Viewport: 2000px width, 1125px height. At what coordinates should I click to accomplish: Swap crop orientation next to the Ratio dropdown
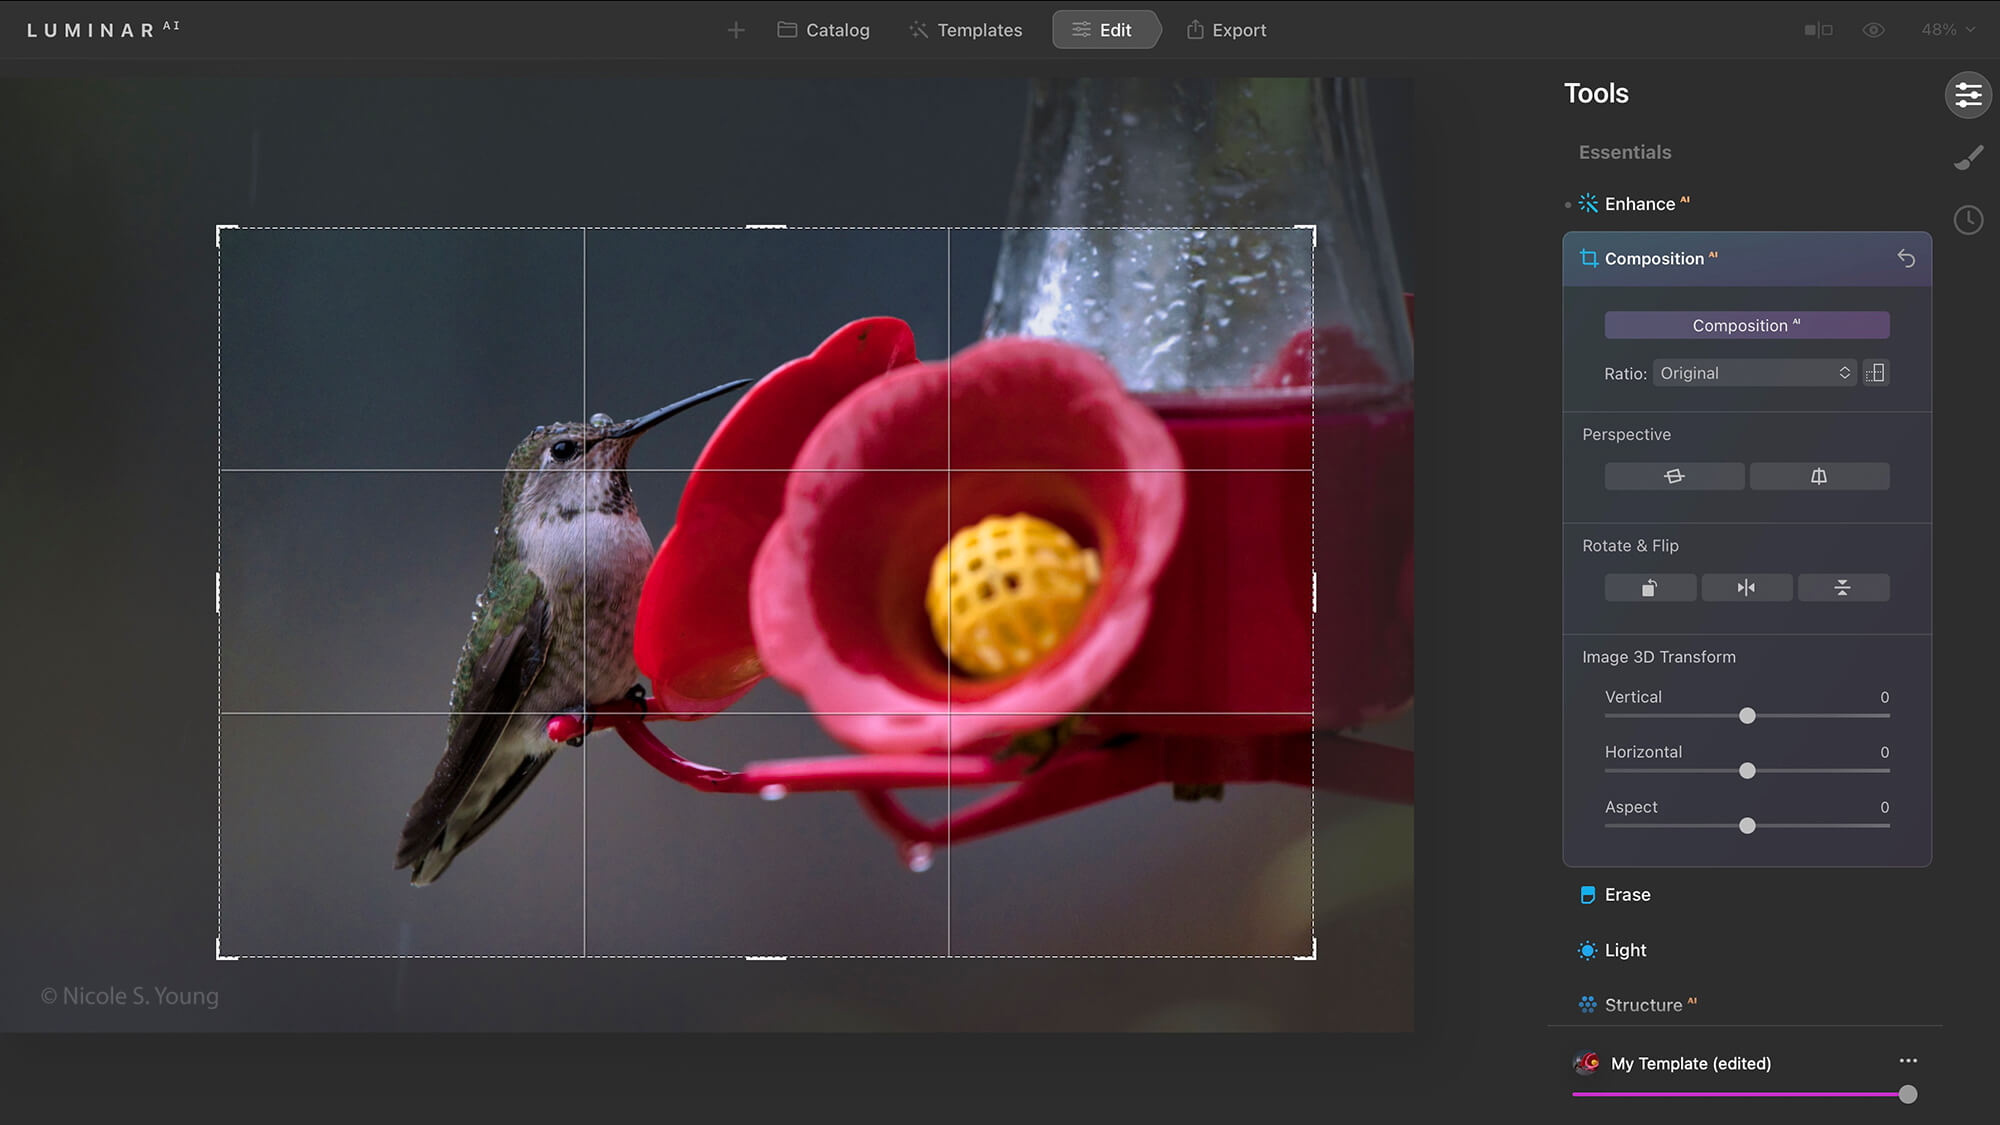[x=1876, y=373]
